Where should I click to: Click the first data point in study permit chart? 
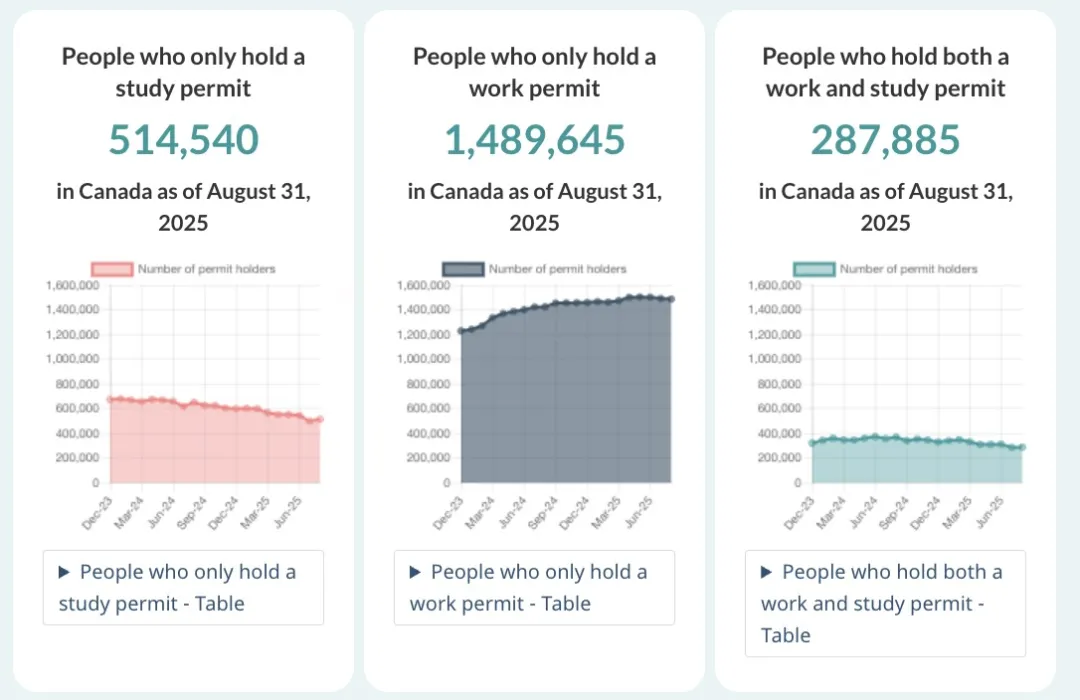point(110,400)
